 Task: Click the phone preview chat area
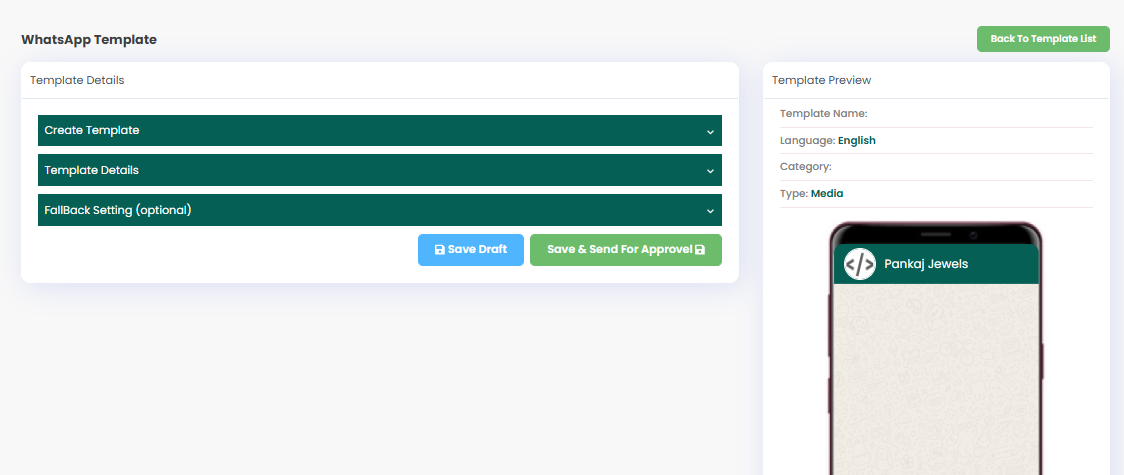[x=936, y=379]
